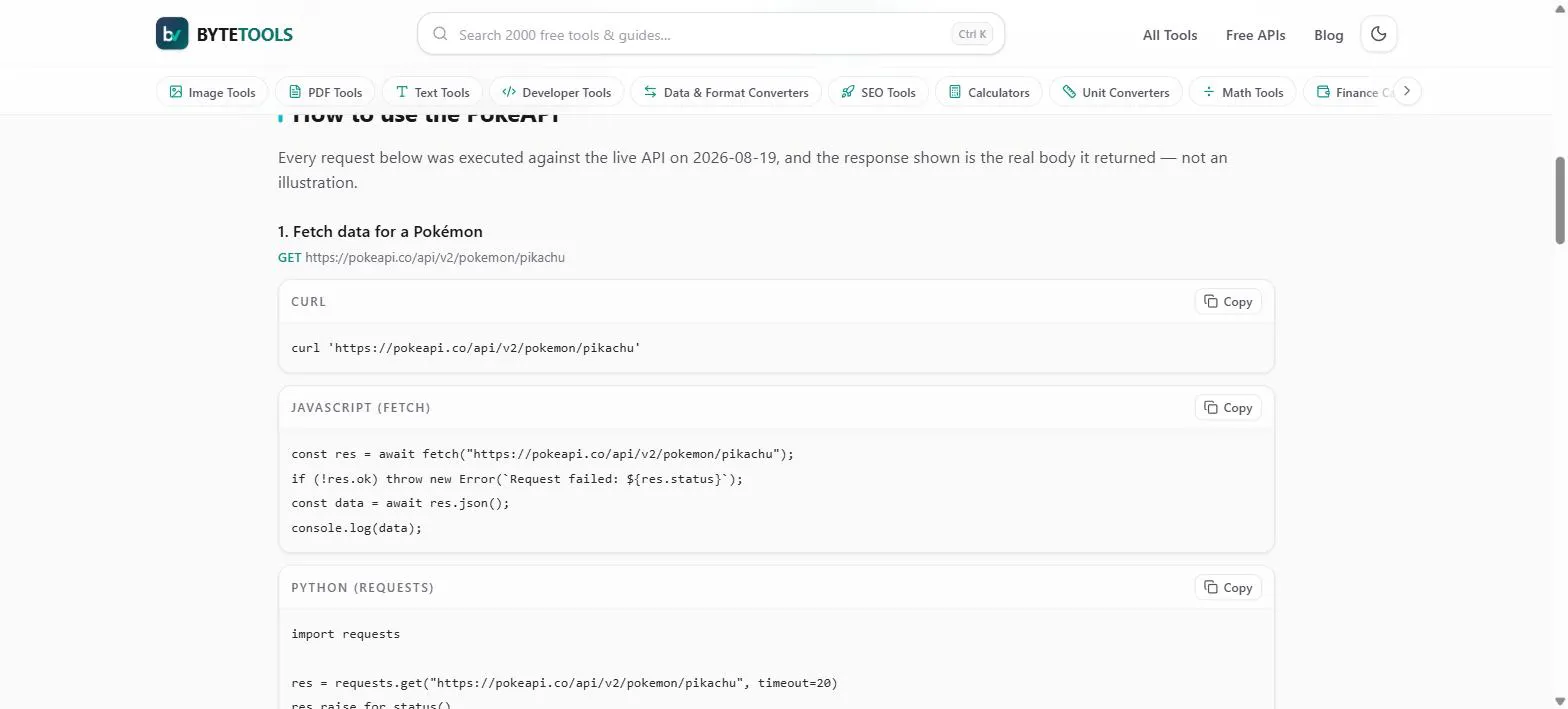The width and height of the screenshot is (1568, 709).
Task: Click the page vertical scrollbar thumb
Action: [x=1560, y=200]
